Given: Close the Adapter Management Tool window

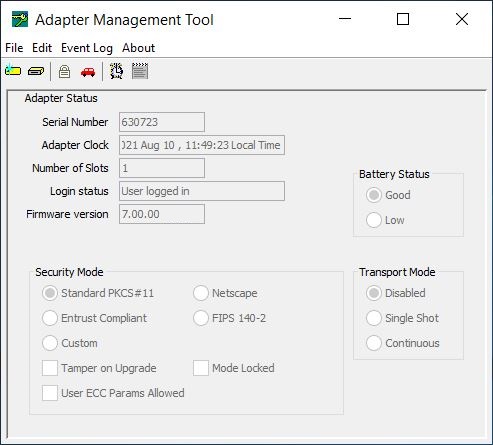Looking at the screenshot, I should pyautogui.click(x=462, y=19).
